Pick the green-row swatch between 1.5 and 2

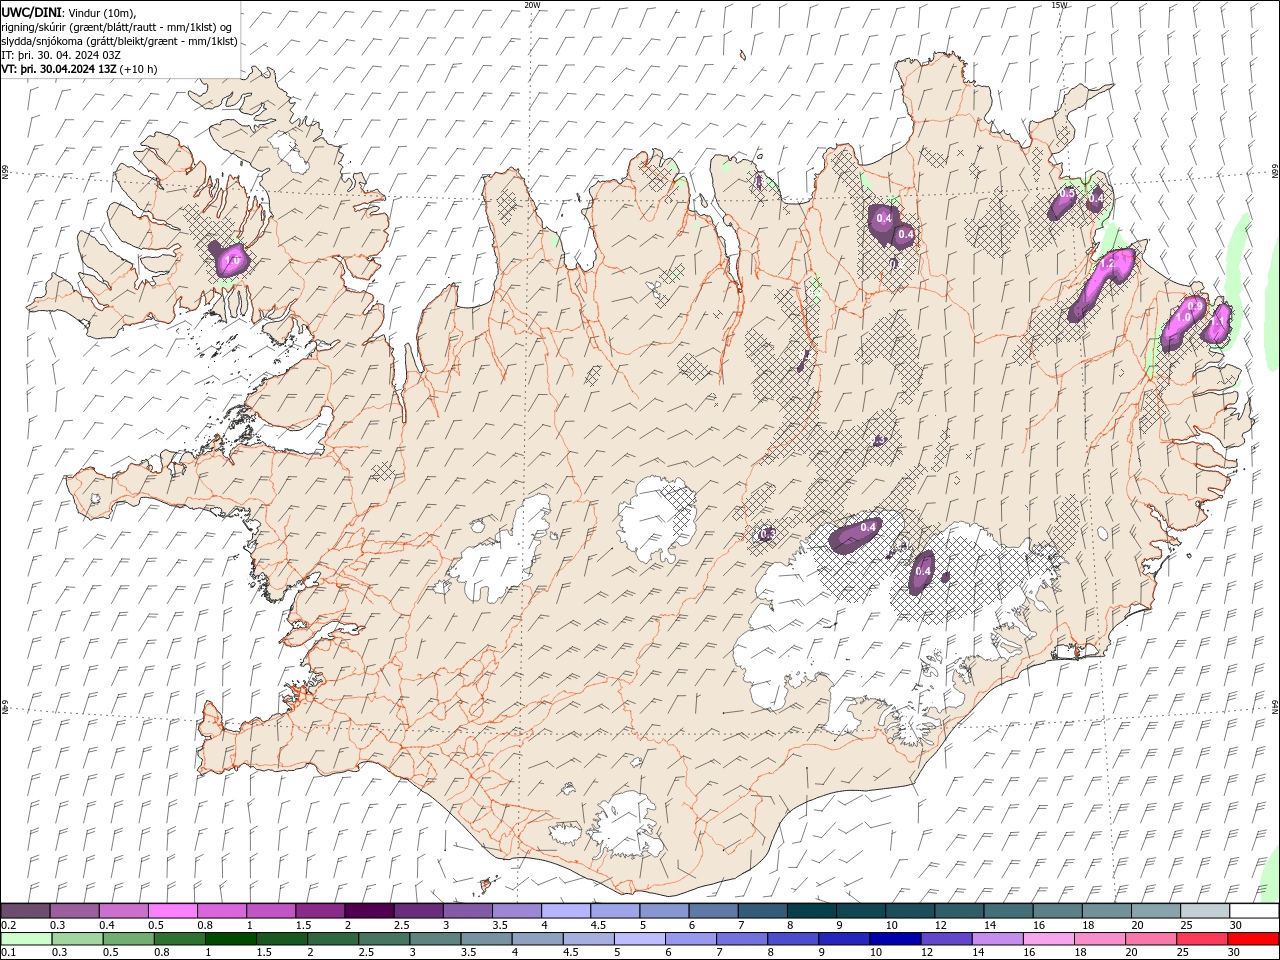pos(282,938)
